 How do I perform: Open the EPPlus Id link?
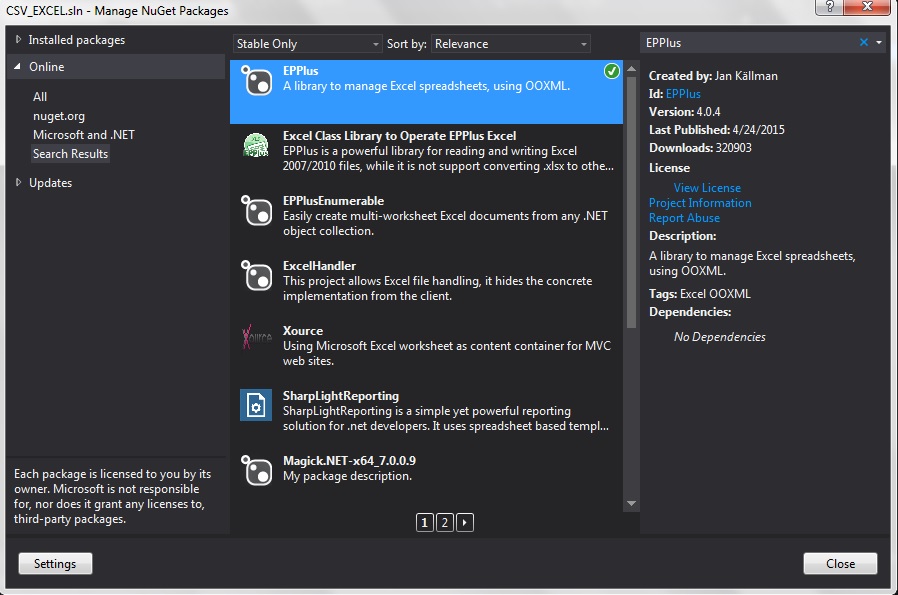[683, 94]
